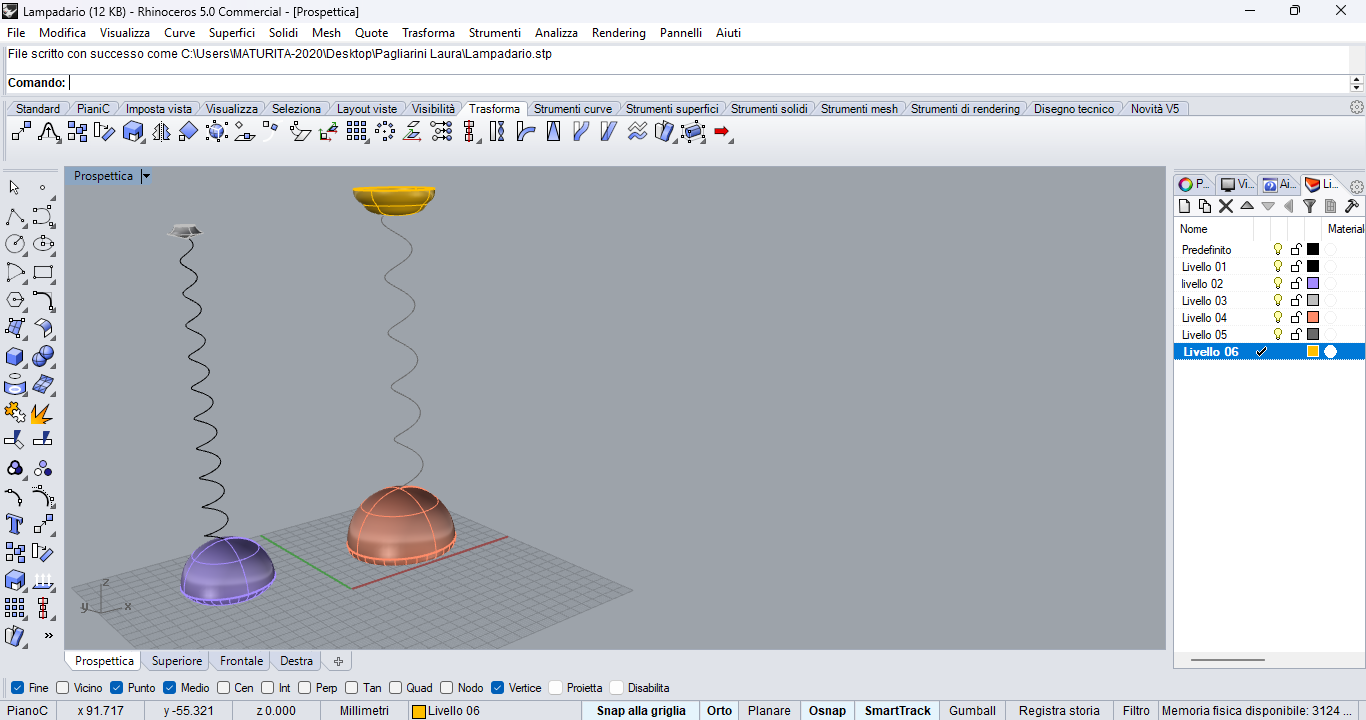The width and height of the screenshot is (1366, 720).
Task: Click the Mirror transform icon
Action: coord(161,132)
